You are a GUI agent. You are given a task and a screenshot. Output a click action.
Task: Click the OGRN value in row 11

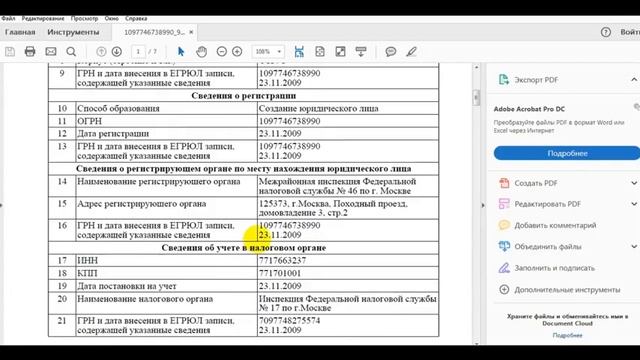[289, 121]
